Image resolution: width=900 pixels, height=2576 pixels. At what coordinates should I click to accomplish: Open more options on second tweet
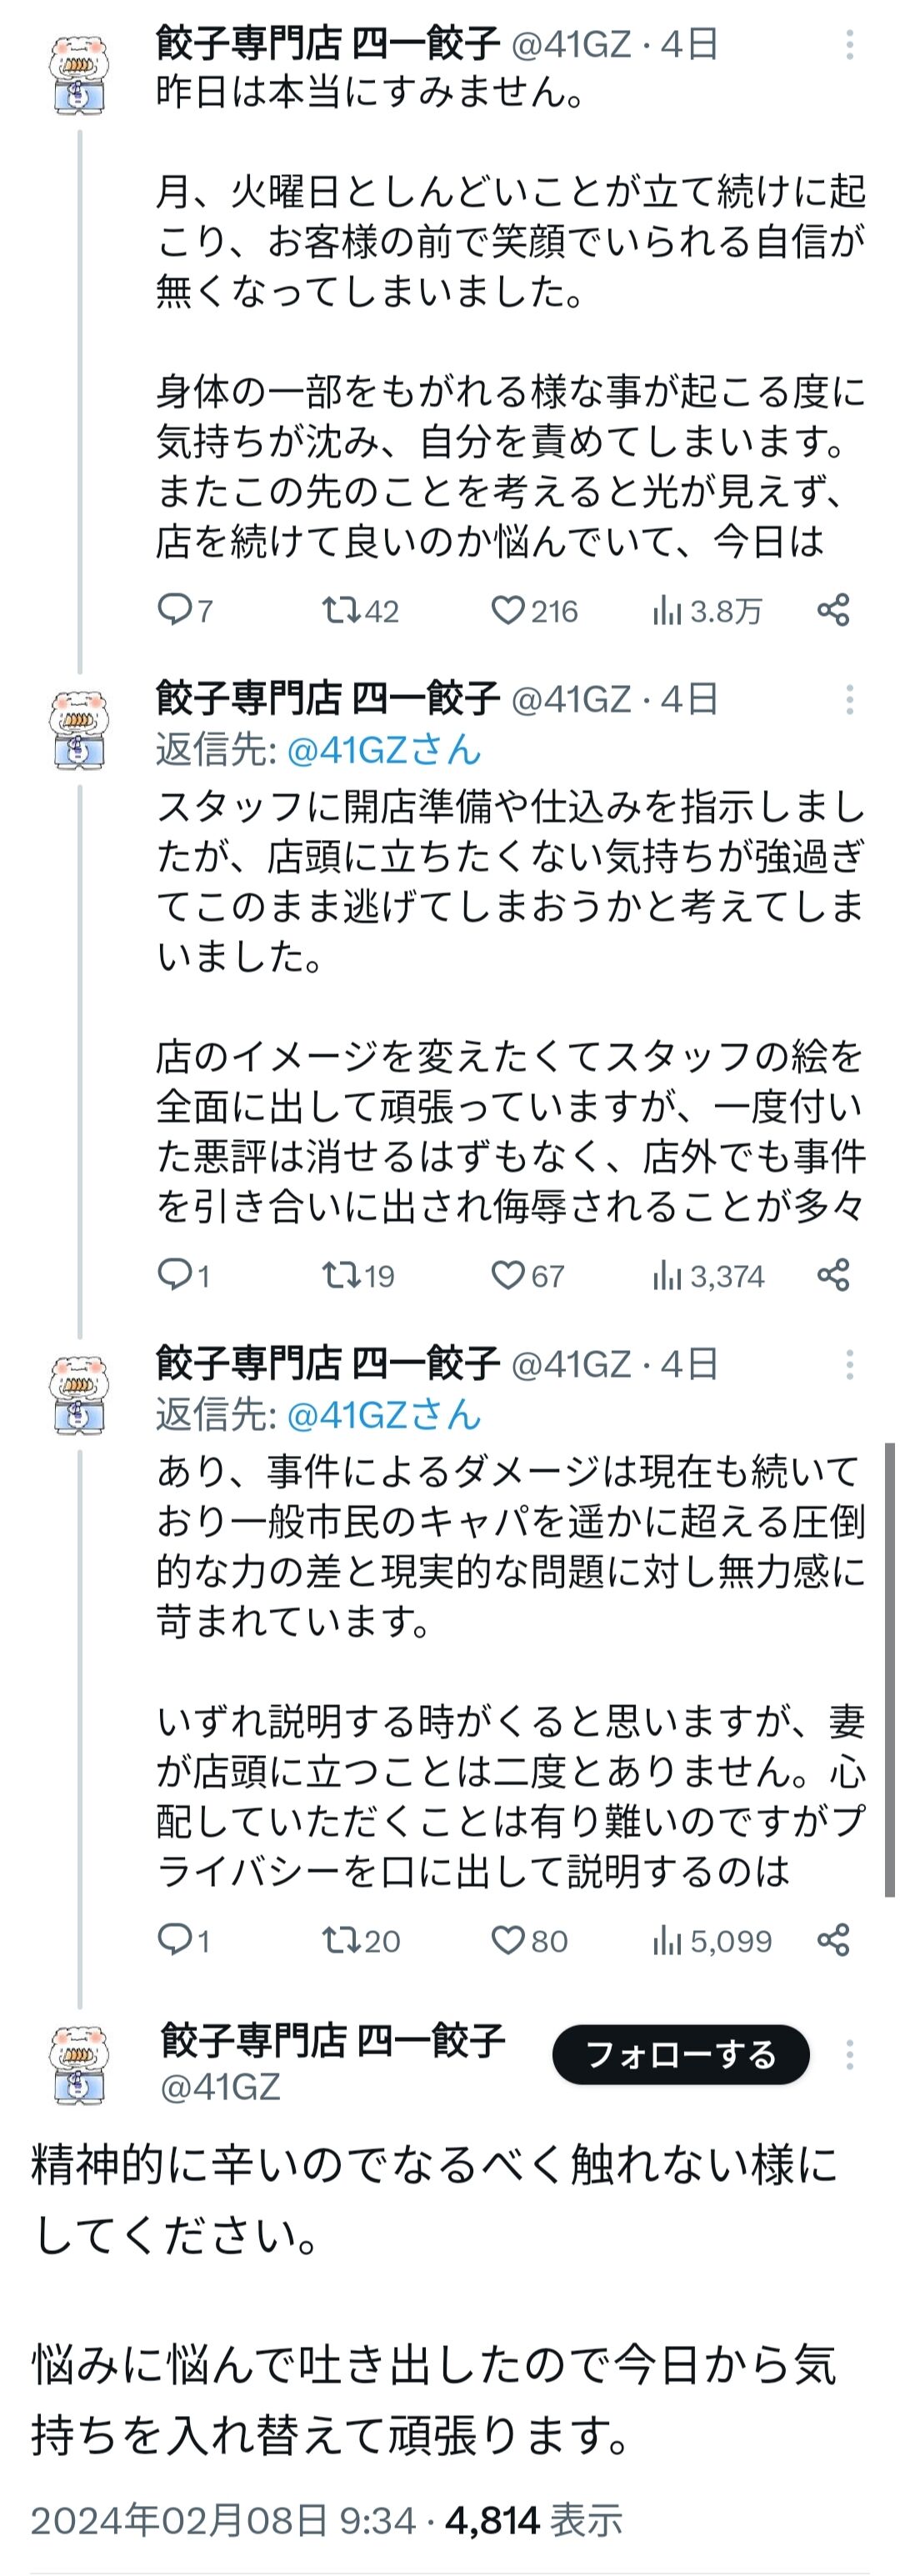[x=849, y=699]
